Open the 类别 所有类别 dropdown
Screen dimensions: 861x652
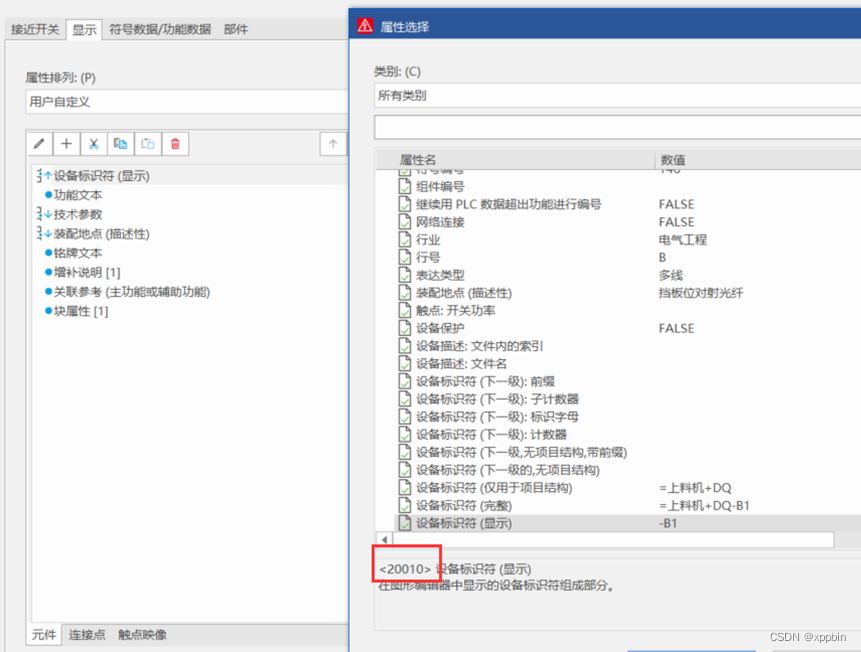pyautogui.click(x=616, y=96)
